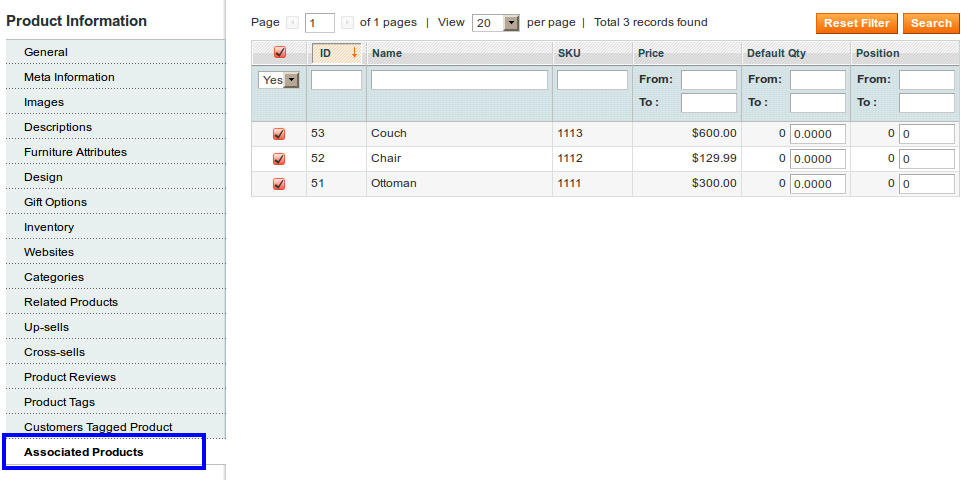Click the page number input field
This screenshot has width=961, height=480.
tap(319, 23)
